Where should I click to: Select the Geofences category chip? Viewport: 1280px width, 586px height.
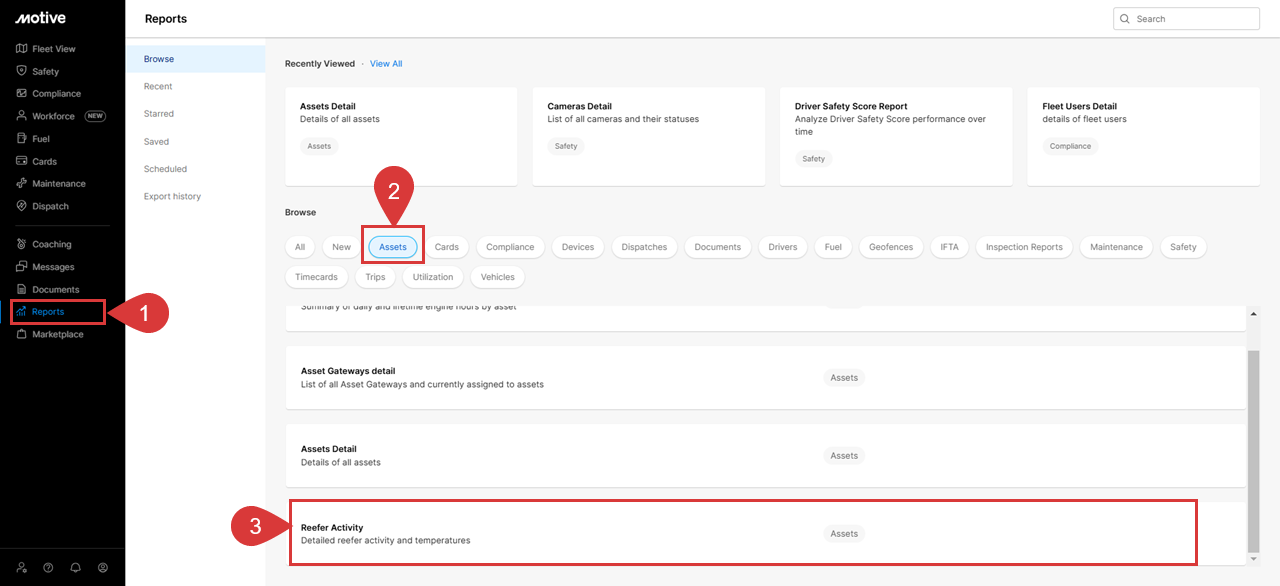point(893,247)
